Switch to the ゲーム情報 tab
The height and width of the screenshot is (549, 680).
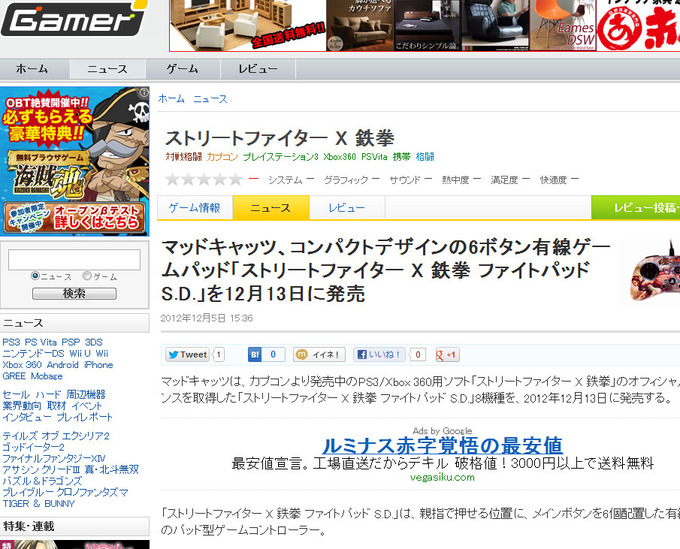click(195, 208)
